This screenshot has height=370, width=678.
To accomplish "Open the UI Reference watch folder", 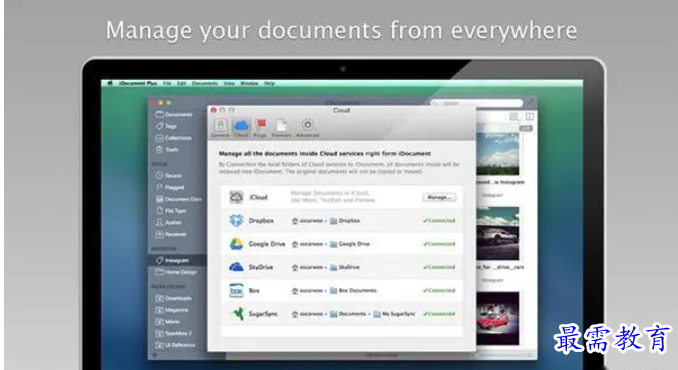I will click(175, 345).
